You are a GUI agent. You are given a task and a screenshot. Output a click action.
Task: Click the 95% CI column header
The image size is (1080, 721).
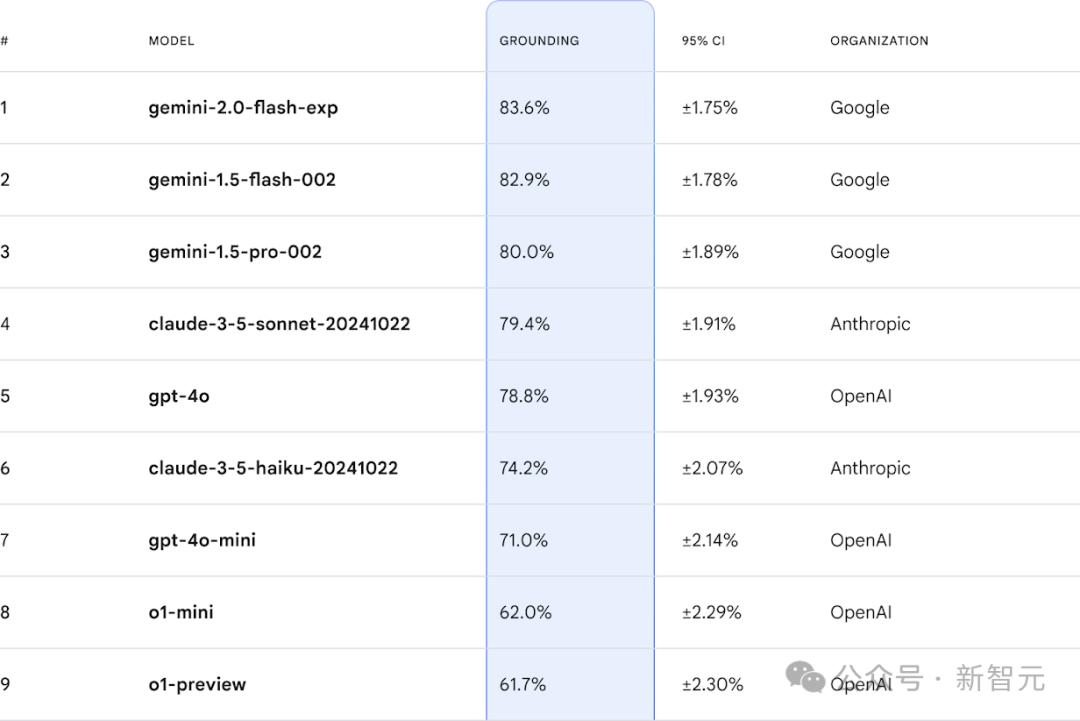[x=703, y=41]
